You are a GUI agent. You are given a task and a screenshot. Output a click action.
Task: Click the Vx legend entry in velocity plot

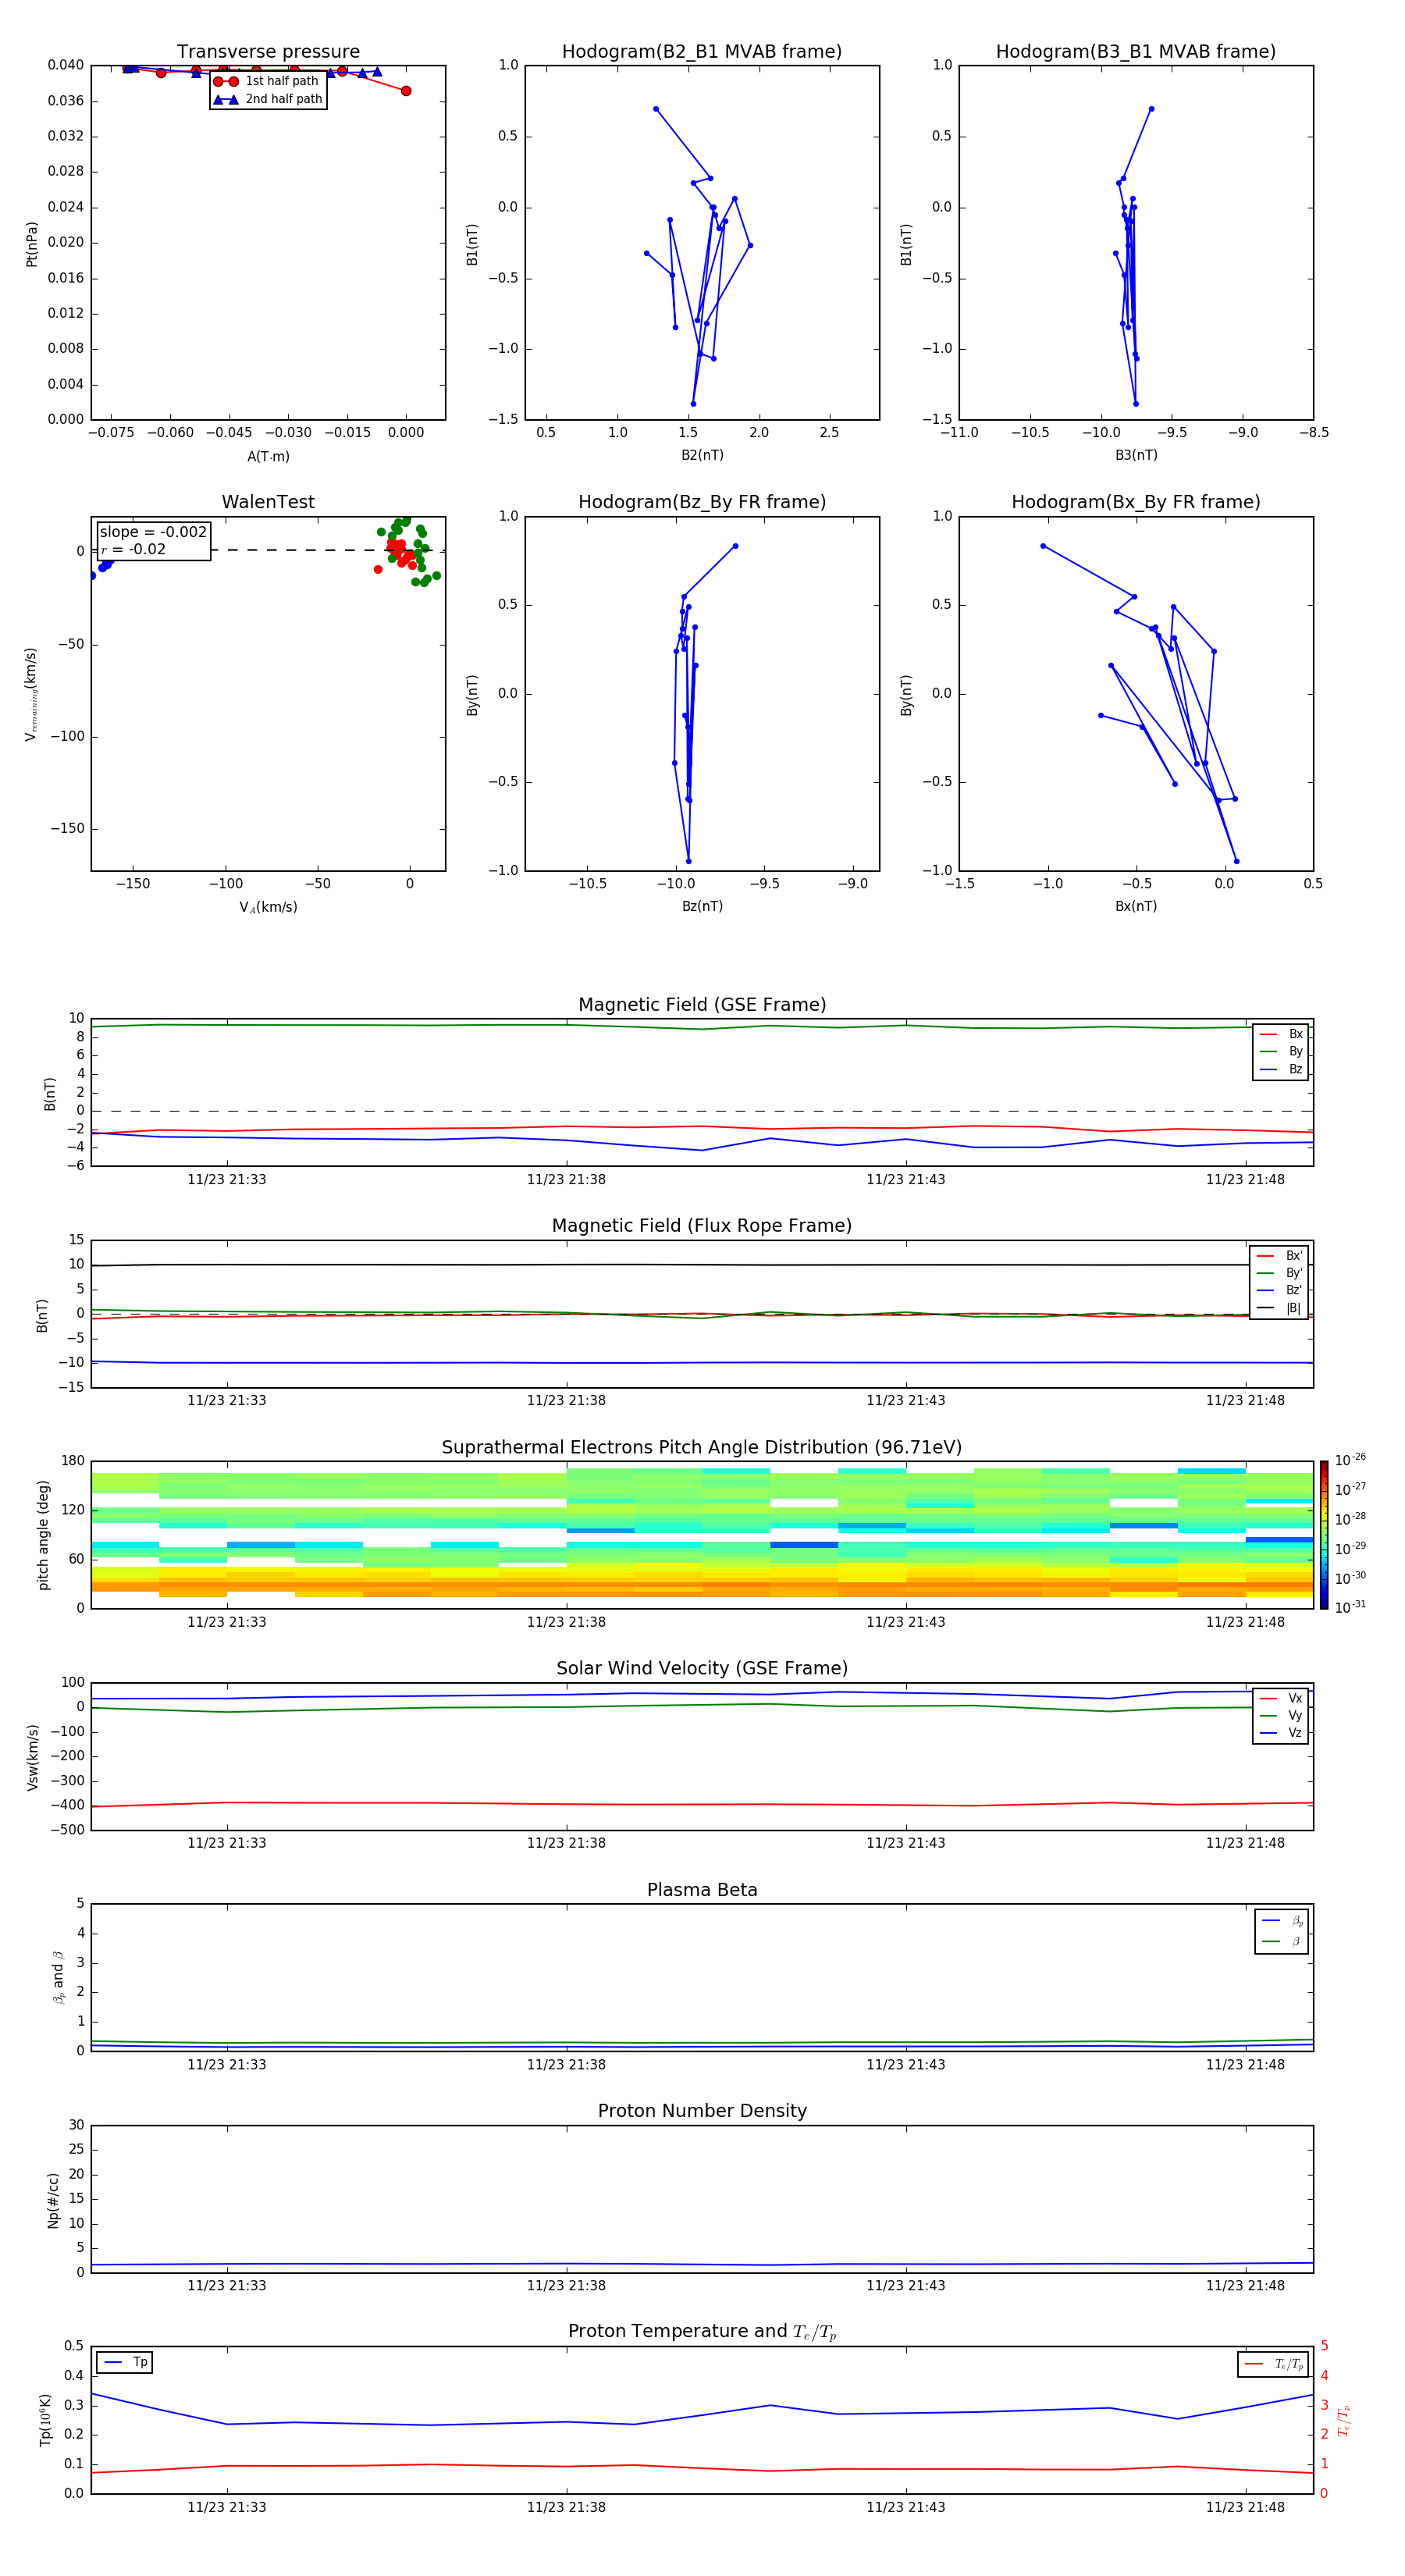coord(1281,1698)
